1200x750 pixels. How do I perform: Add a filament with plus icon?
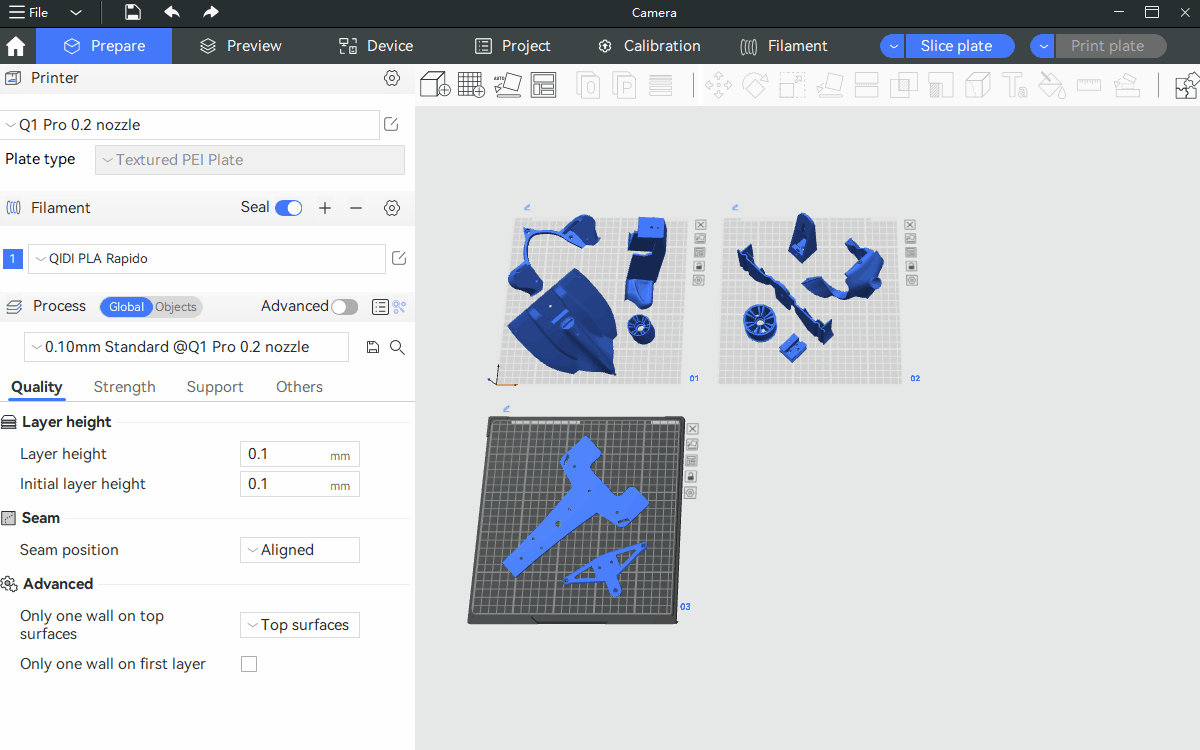[x=324, y=208]
